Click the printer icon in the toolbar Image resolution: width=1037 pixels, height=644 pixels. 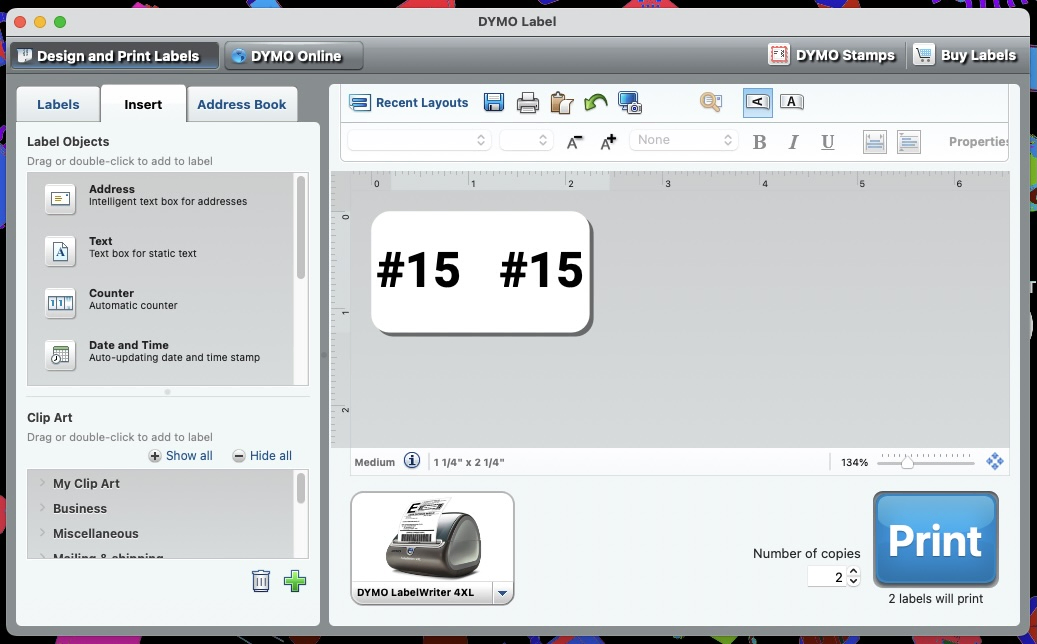coord(528,102)
